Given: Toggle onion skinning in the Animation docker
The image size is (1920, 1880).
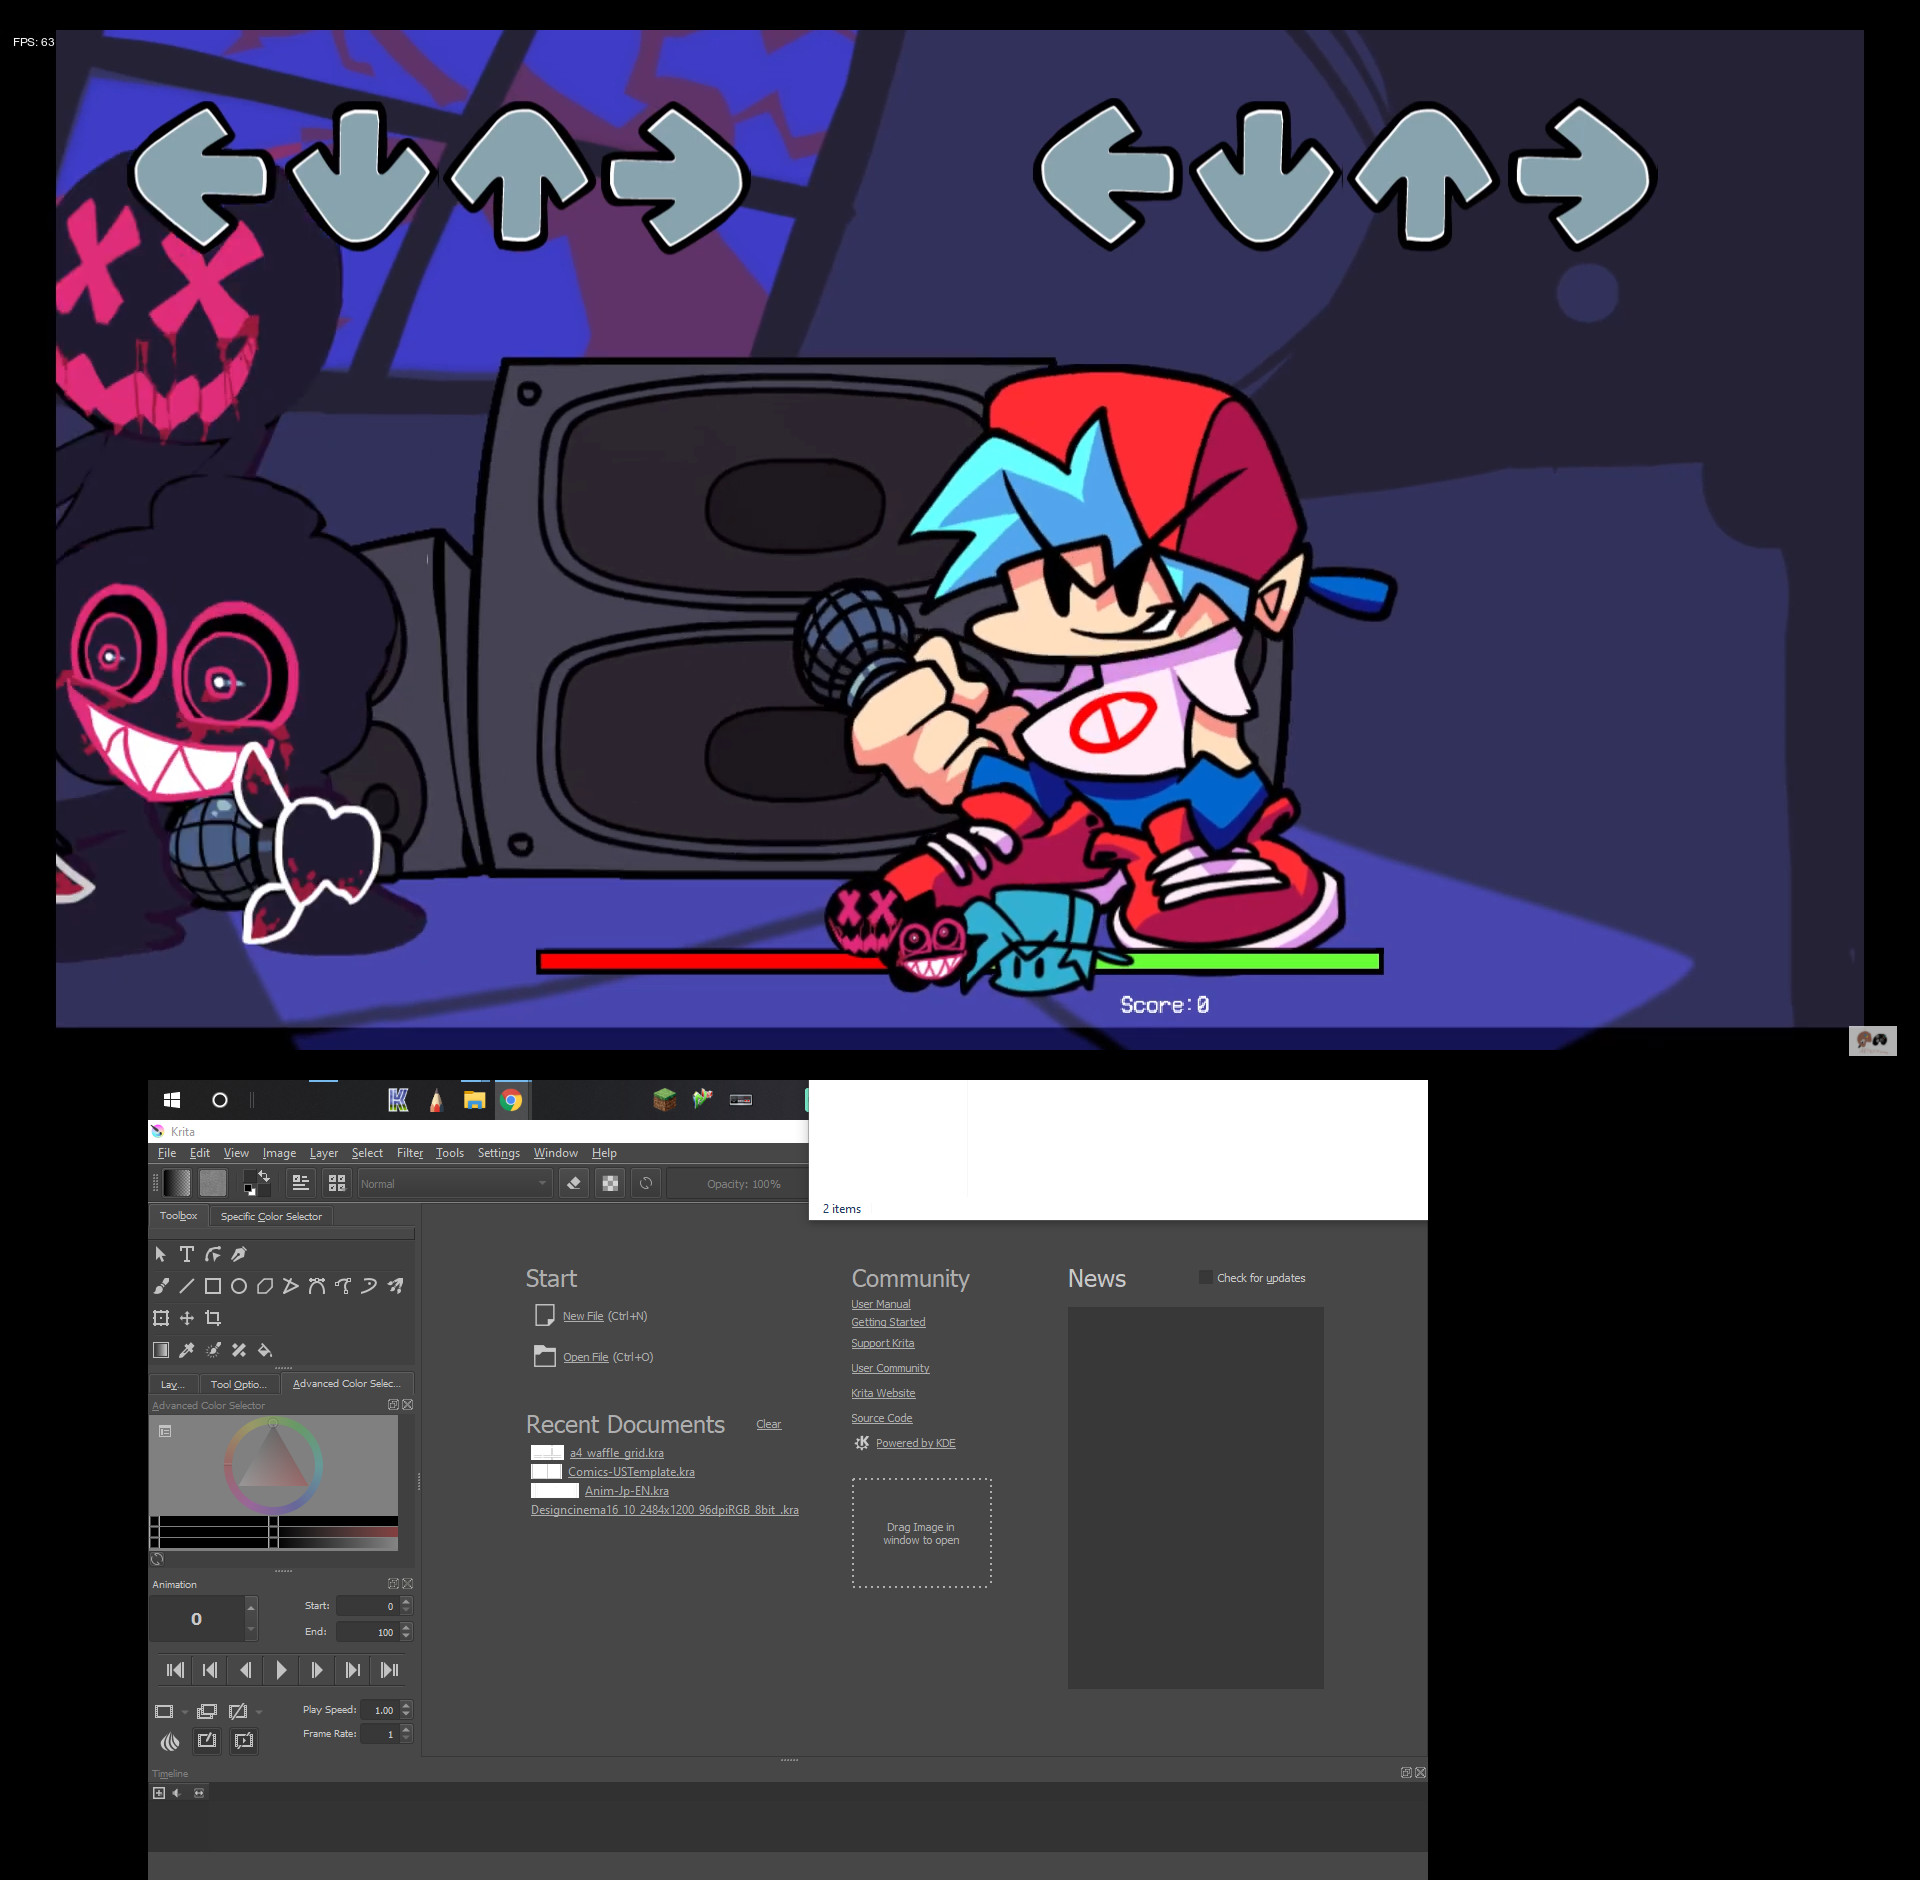Looking at the screenshot, I should (170, 1743).
